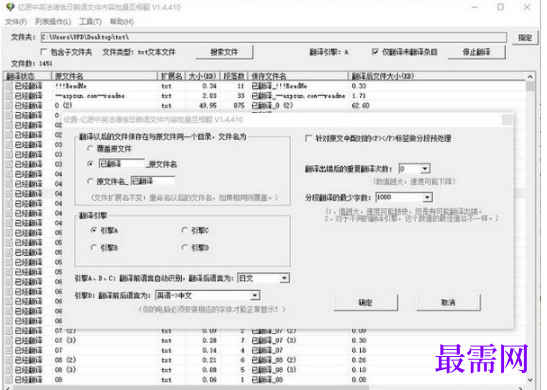The width and height of the screenshot is (547, 390).
Task: Choose translation engine 引擎D
Action: [185, 247]
